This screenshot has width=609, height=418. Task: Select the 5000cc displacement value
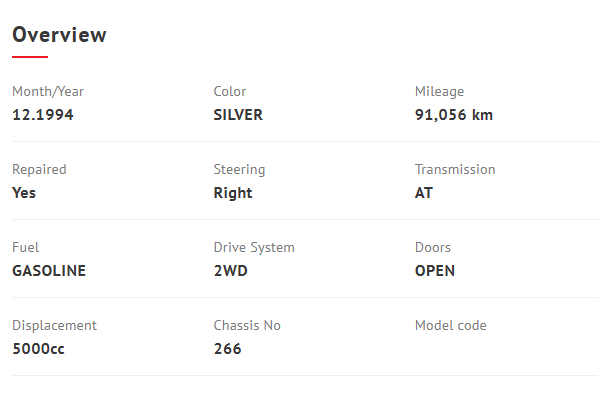pyautogui.click(x=39, y=349)
